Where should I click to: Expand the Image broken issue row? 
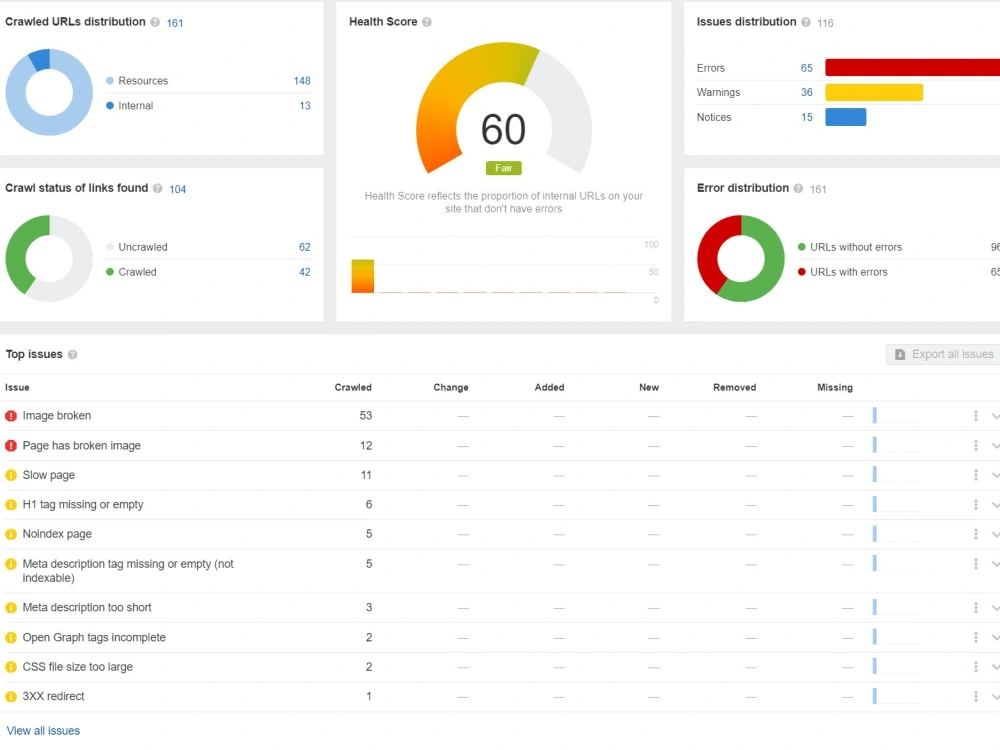[995, 416]
